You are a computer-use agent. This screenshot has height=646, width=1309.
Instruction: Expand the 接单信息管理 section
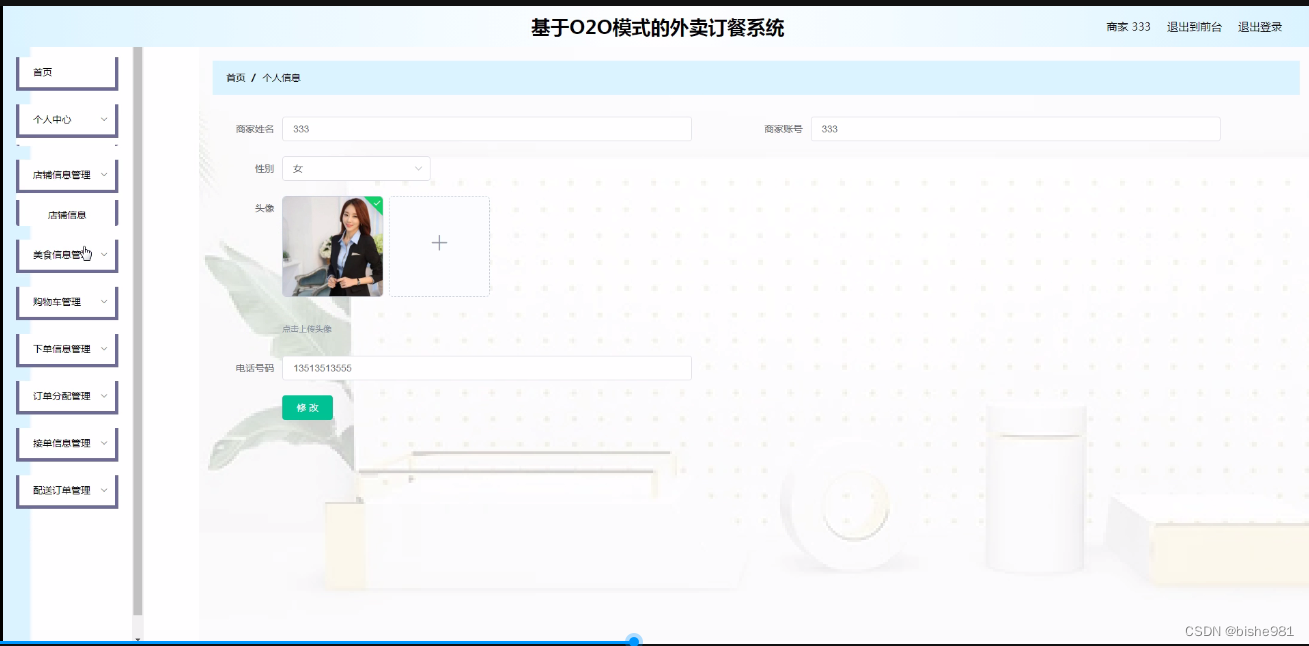coord(66,442)
